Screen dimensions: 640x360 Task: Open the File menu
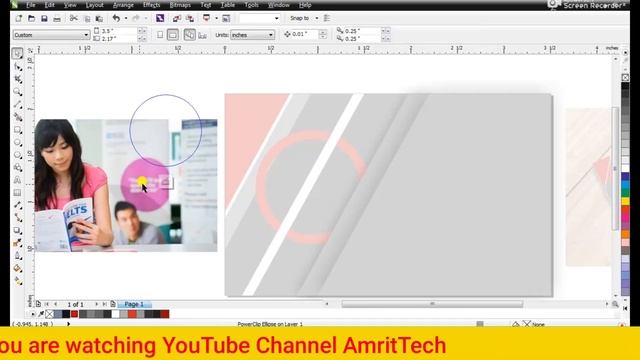coord(31,5)
